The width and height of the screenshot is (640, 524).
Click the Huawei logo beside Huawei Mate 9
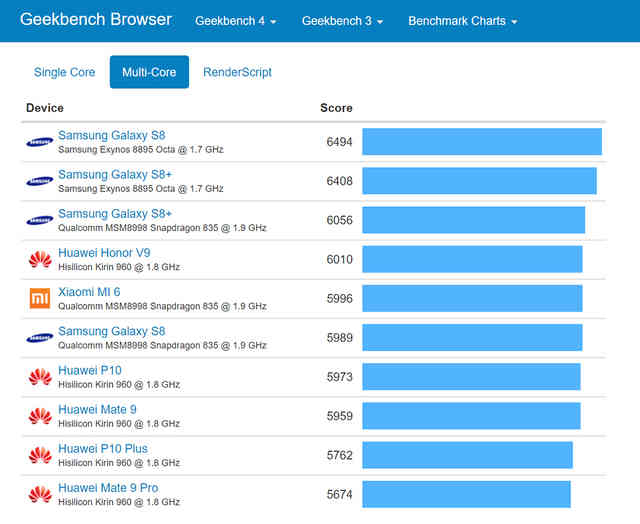point(40,416)
